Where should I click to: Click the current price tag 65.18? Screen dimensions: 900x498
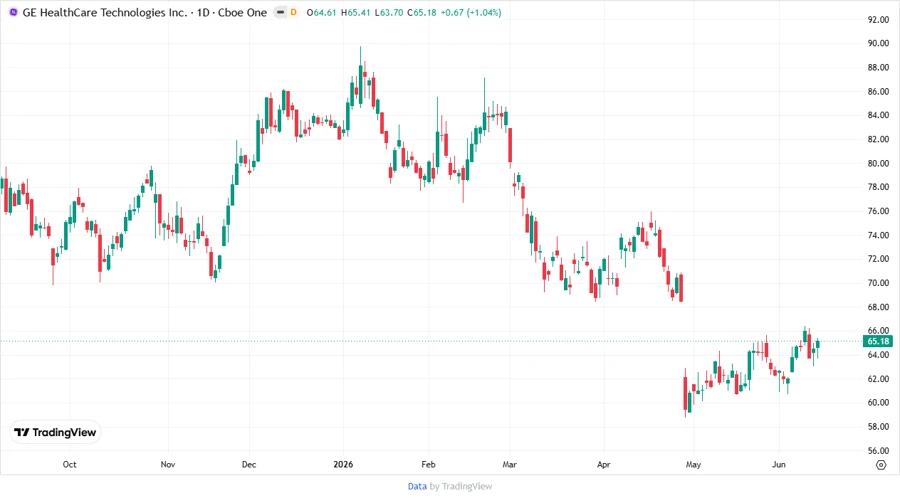coord(878,341)
